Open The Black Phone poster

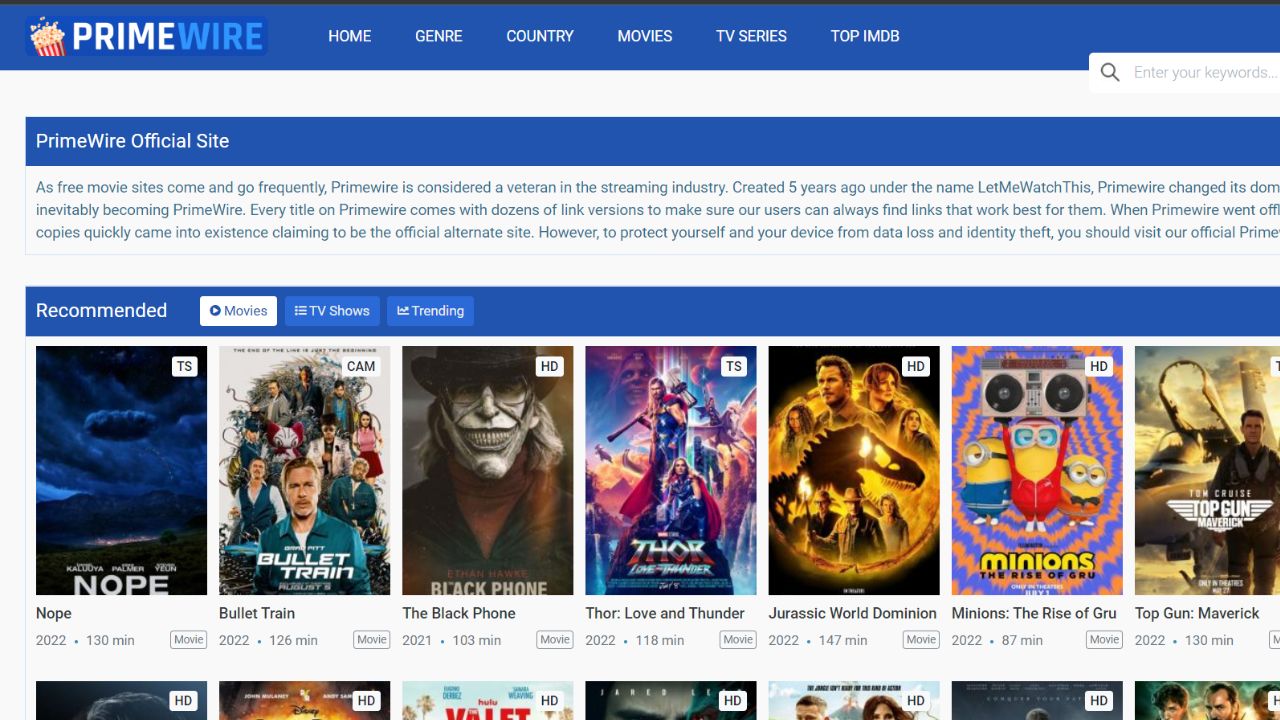click(x=488, y=471)
